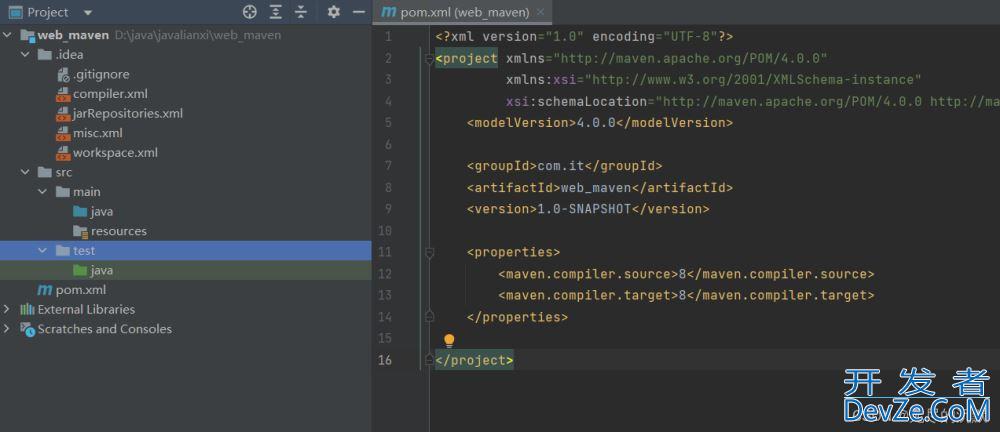Click the fold end marker at line 16
The image size is (1000, 432).
(429, 360)
